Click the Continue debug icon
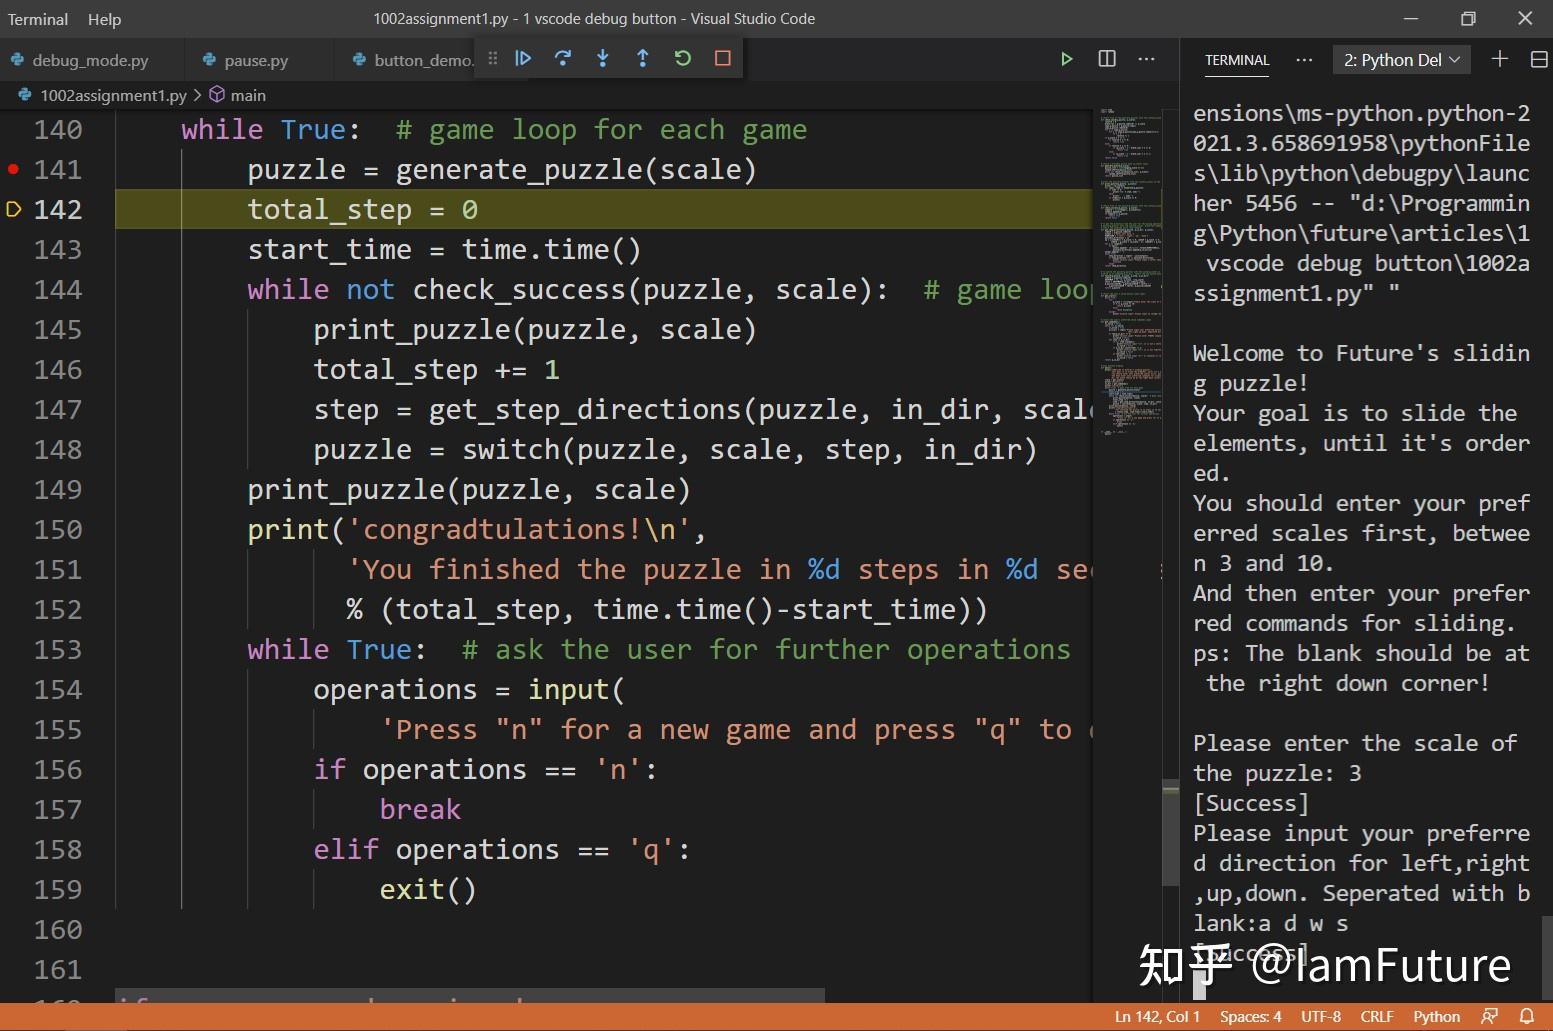This screenshot has width=1553, height=1031. click(524, 58)
